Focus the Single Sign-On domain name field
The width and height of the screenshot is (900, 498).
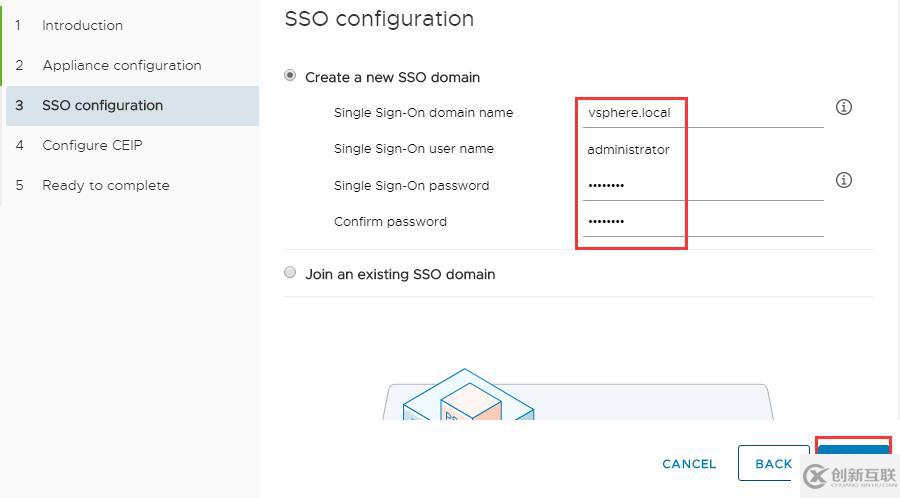pos(703,112)
